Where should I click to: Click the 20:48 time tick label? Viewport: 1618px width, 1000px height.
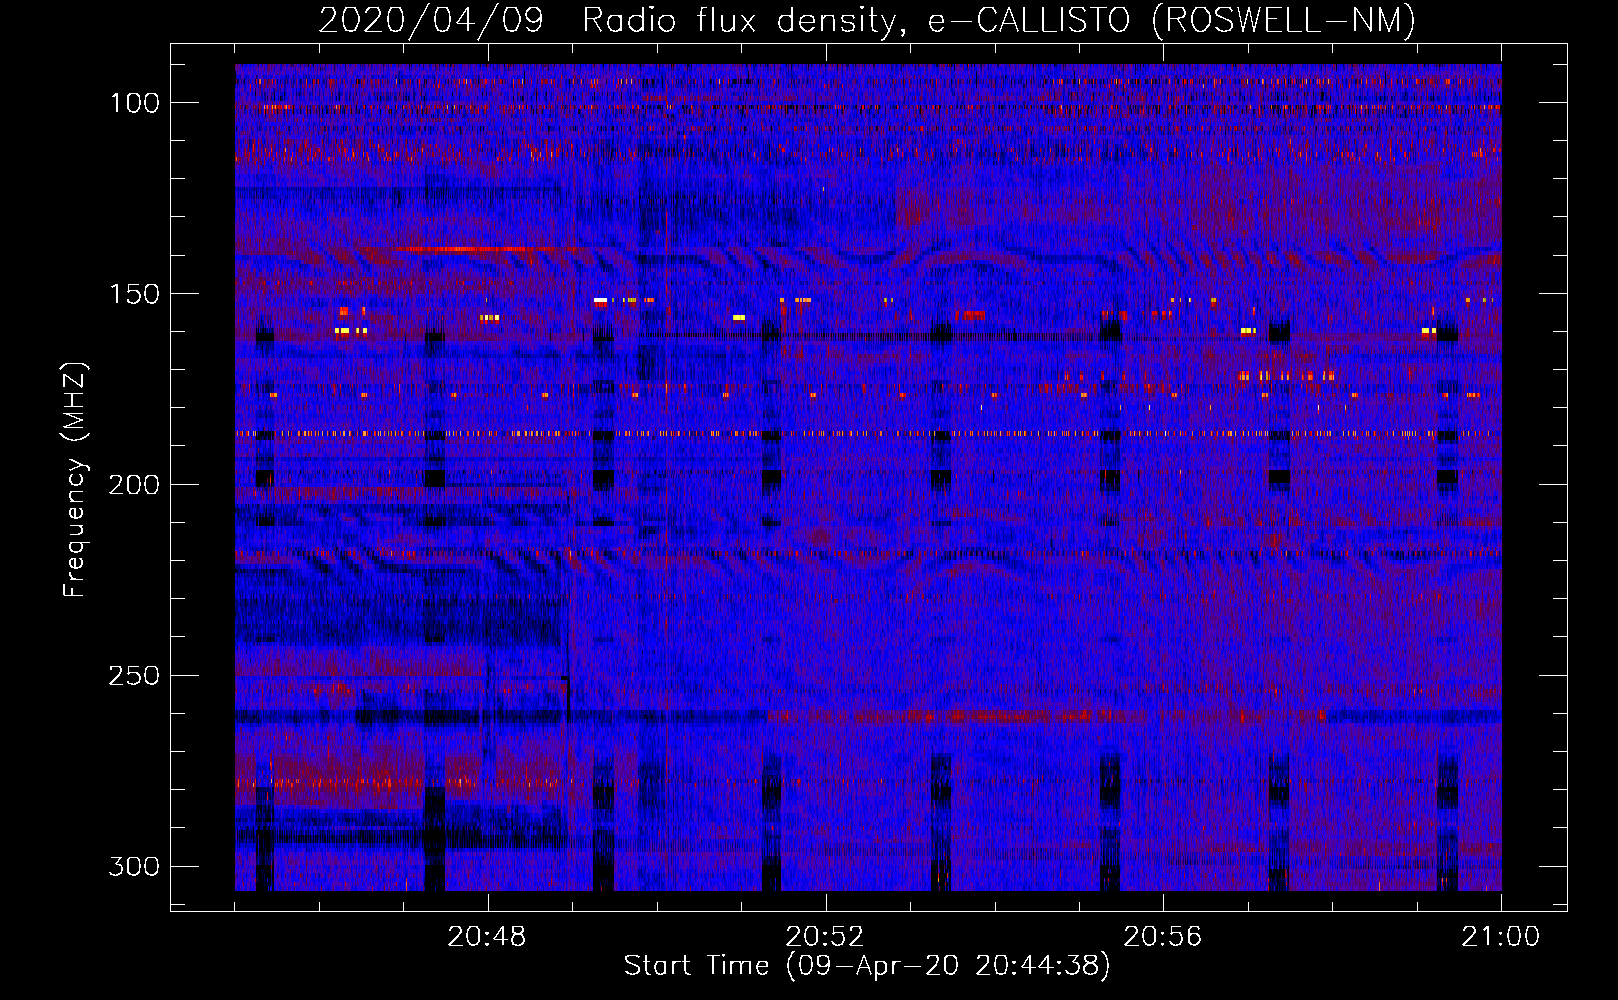(487, 937)
